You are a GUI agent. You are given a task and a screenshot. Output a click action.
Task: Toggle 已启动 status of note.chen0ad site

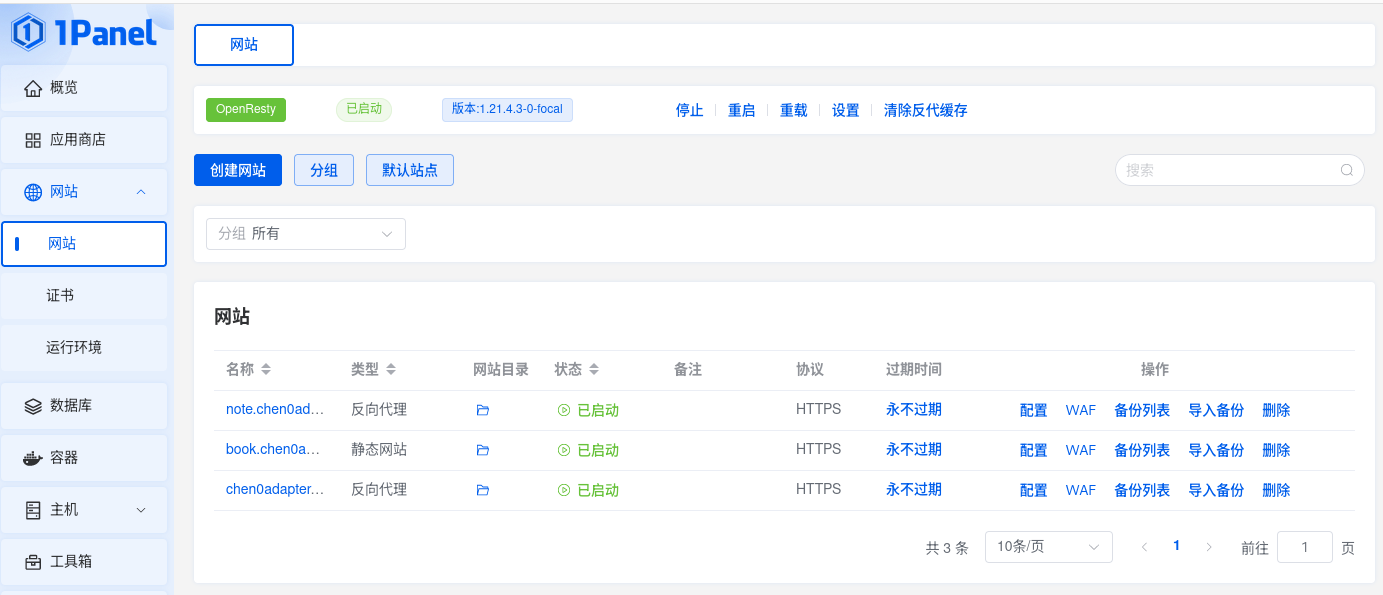[x=588, y=410]
